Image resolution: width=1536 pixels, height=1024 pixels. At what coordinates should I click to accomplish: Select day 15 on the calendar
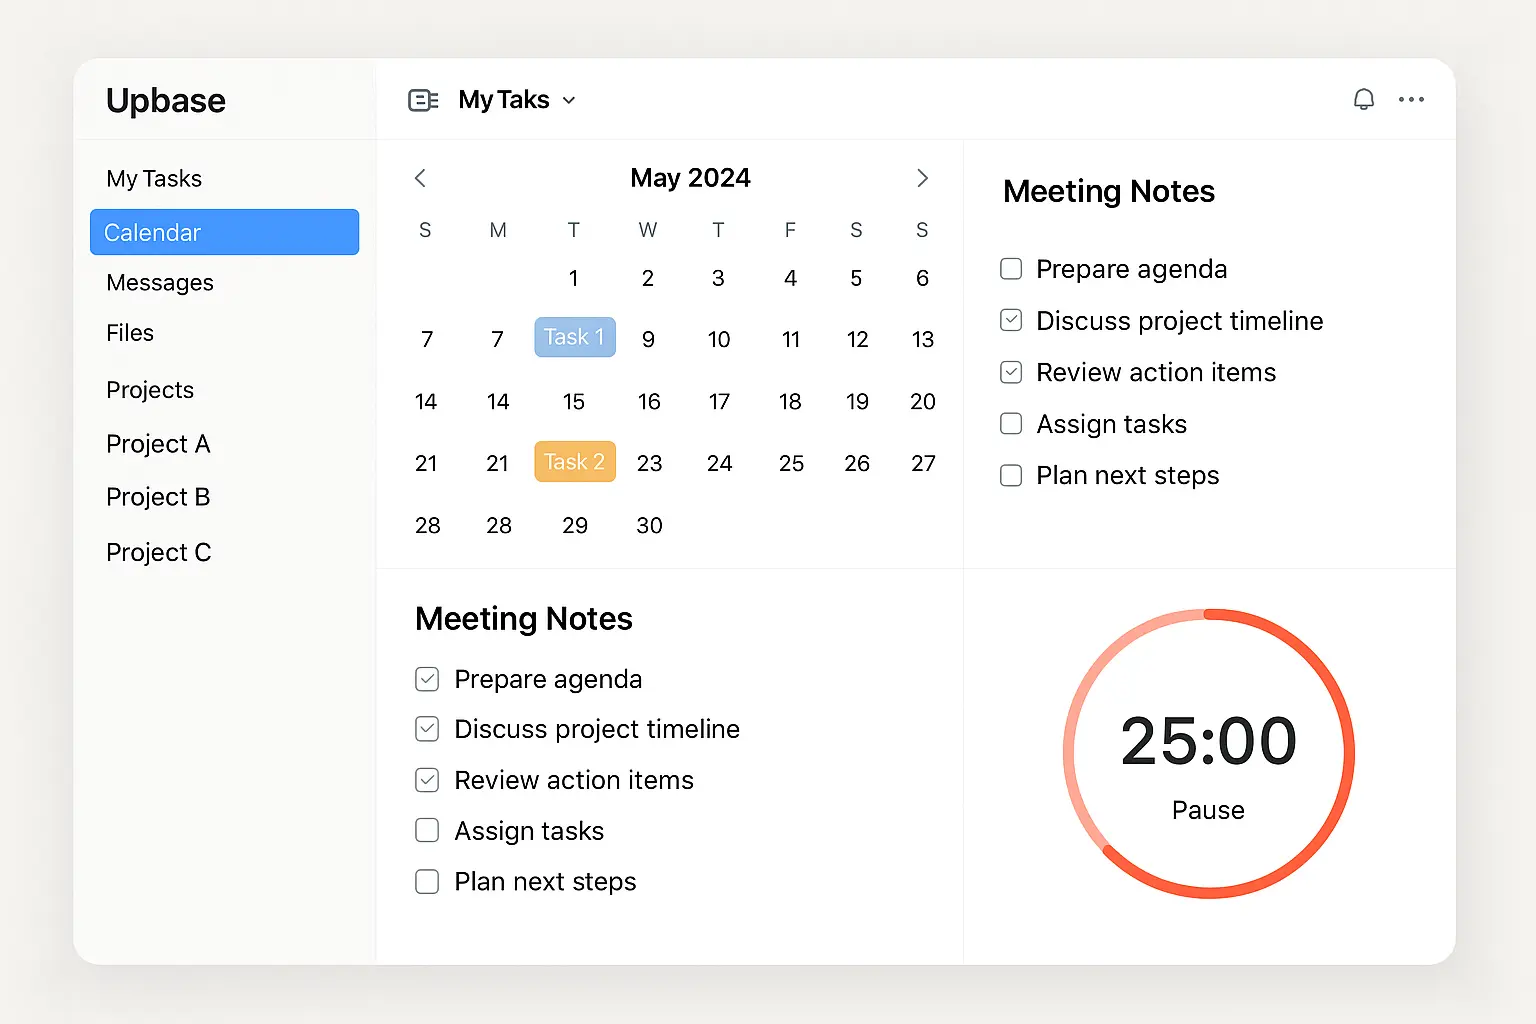(573, 402)
